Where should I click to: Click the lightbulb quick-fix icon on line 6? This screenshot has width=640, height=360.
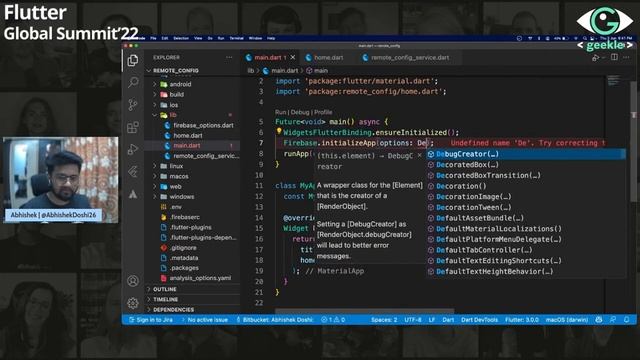(x=279, y=131)
